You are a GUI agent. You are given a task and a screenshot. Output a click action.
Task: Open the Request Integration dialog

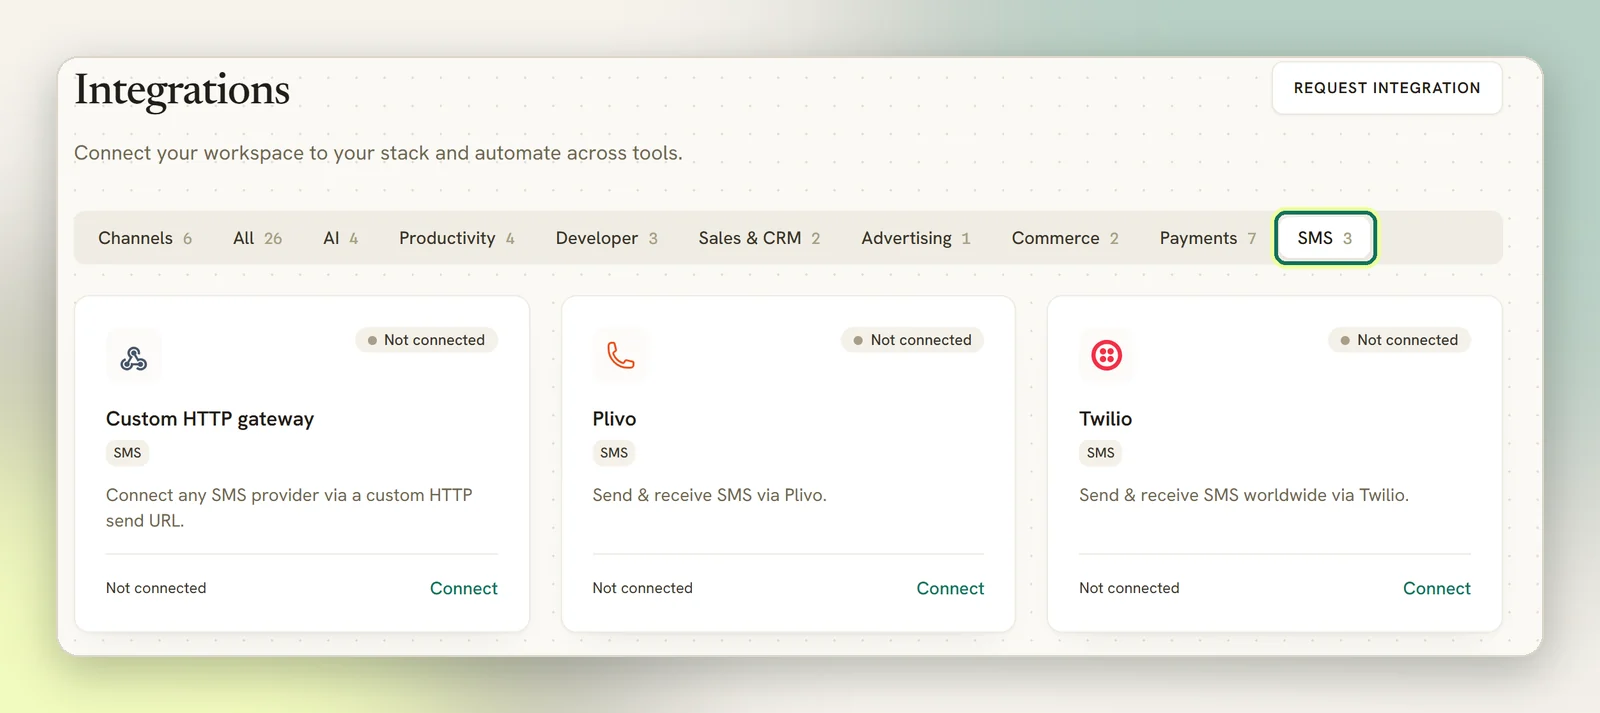coord(1387,88)
